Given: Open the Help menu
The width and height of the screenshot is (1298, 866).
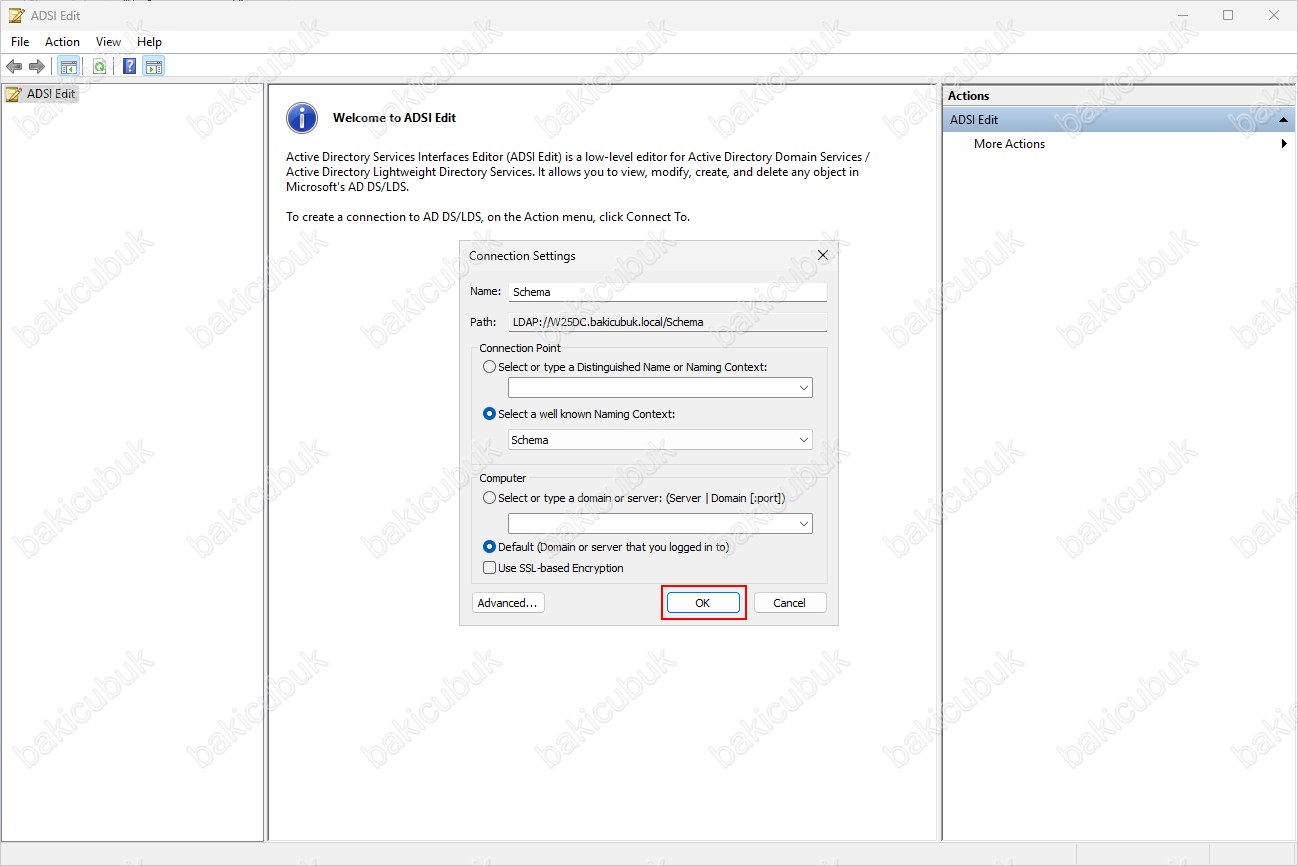Looking at the screenshot, I should pyautogui.click(x=149, y=42).
